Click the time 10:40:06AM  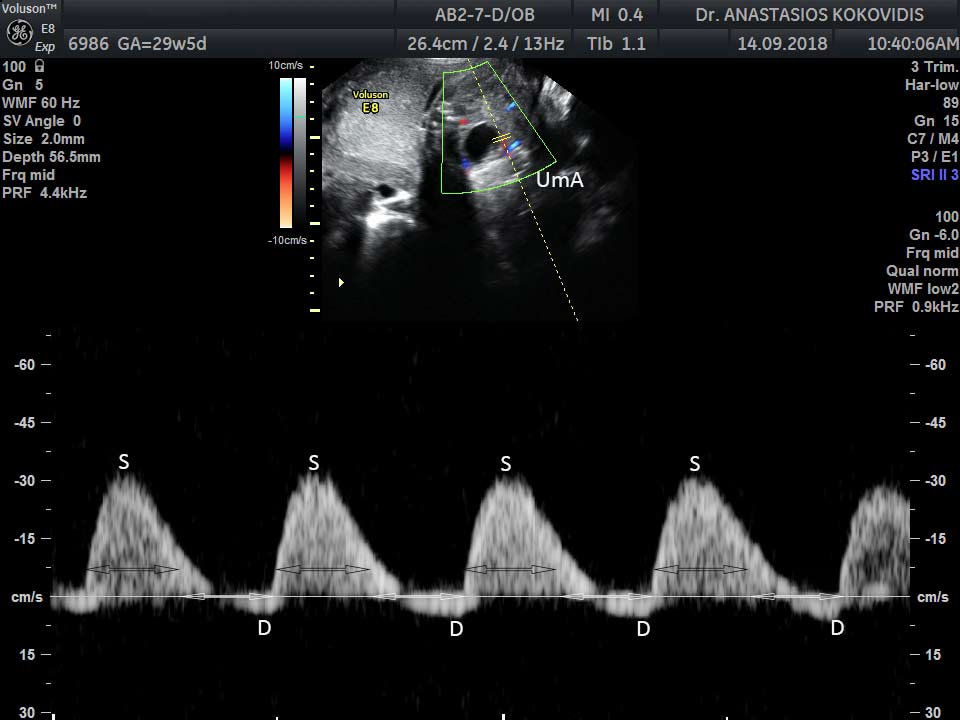click(x=913, y=44)
